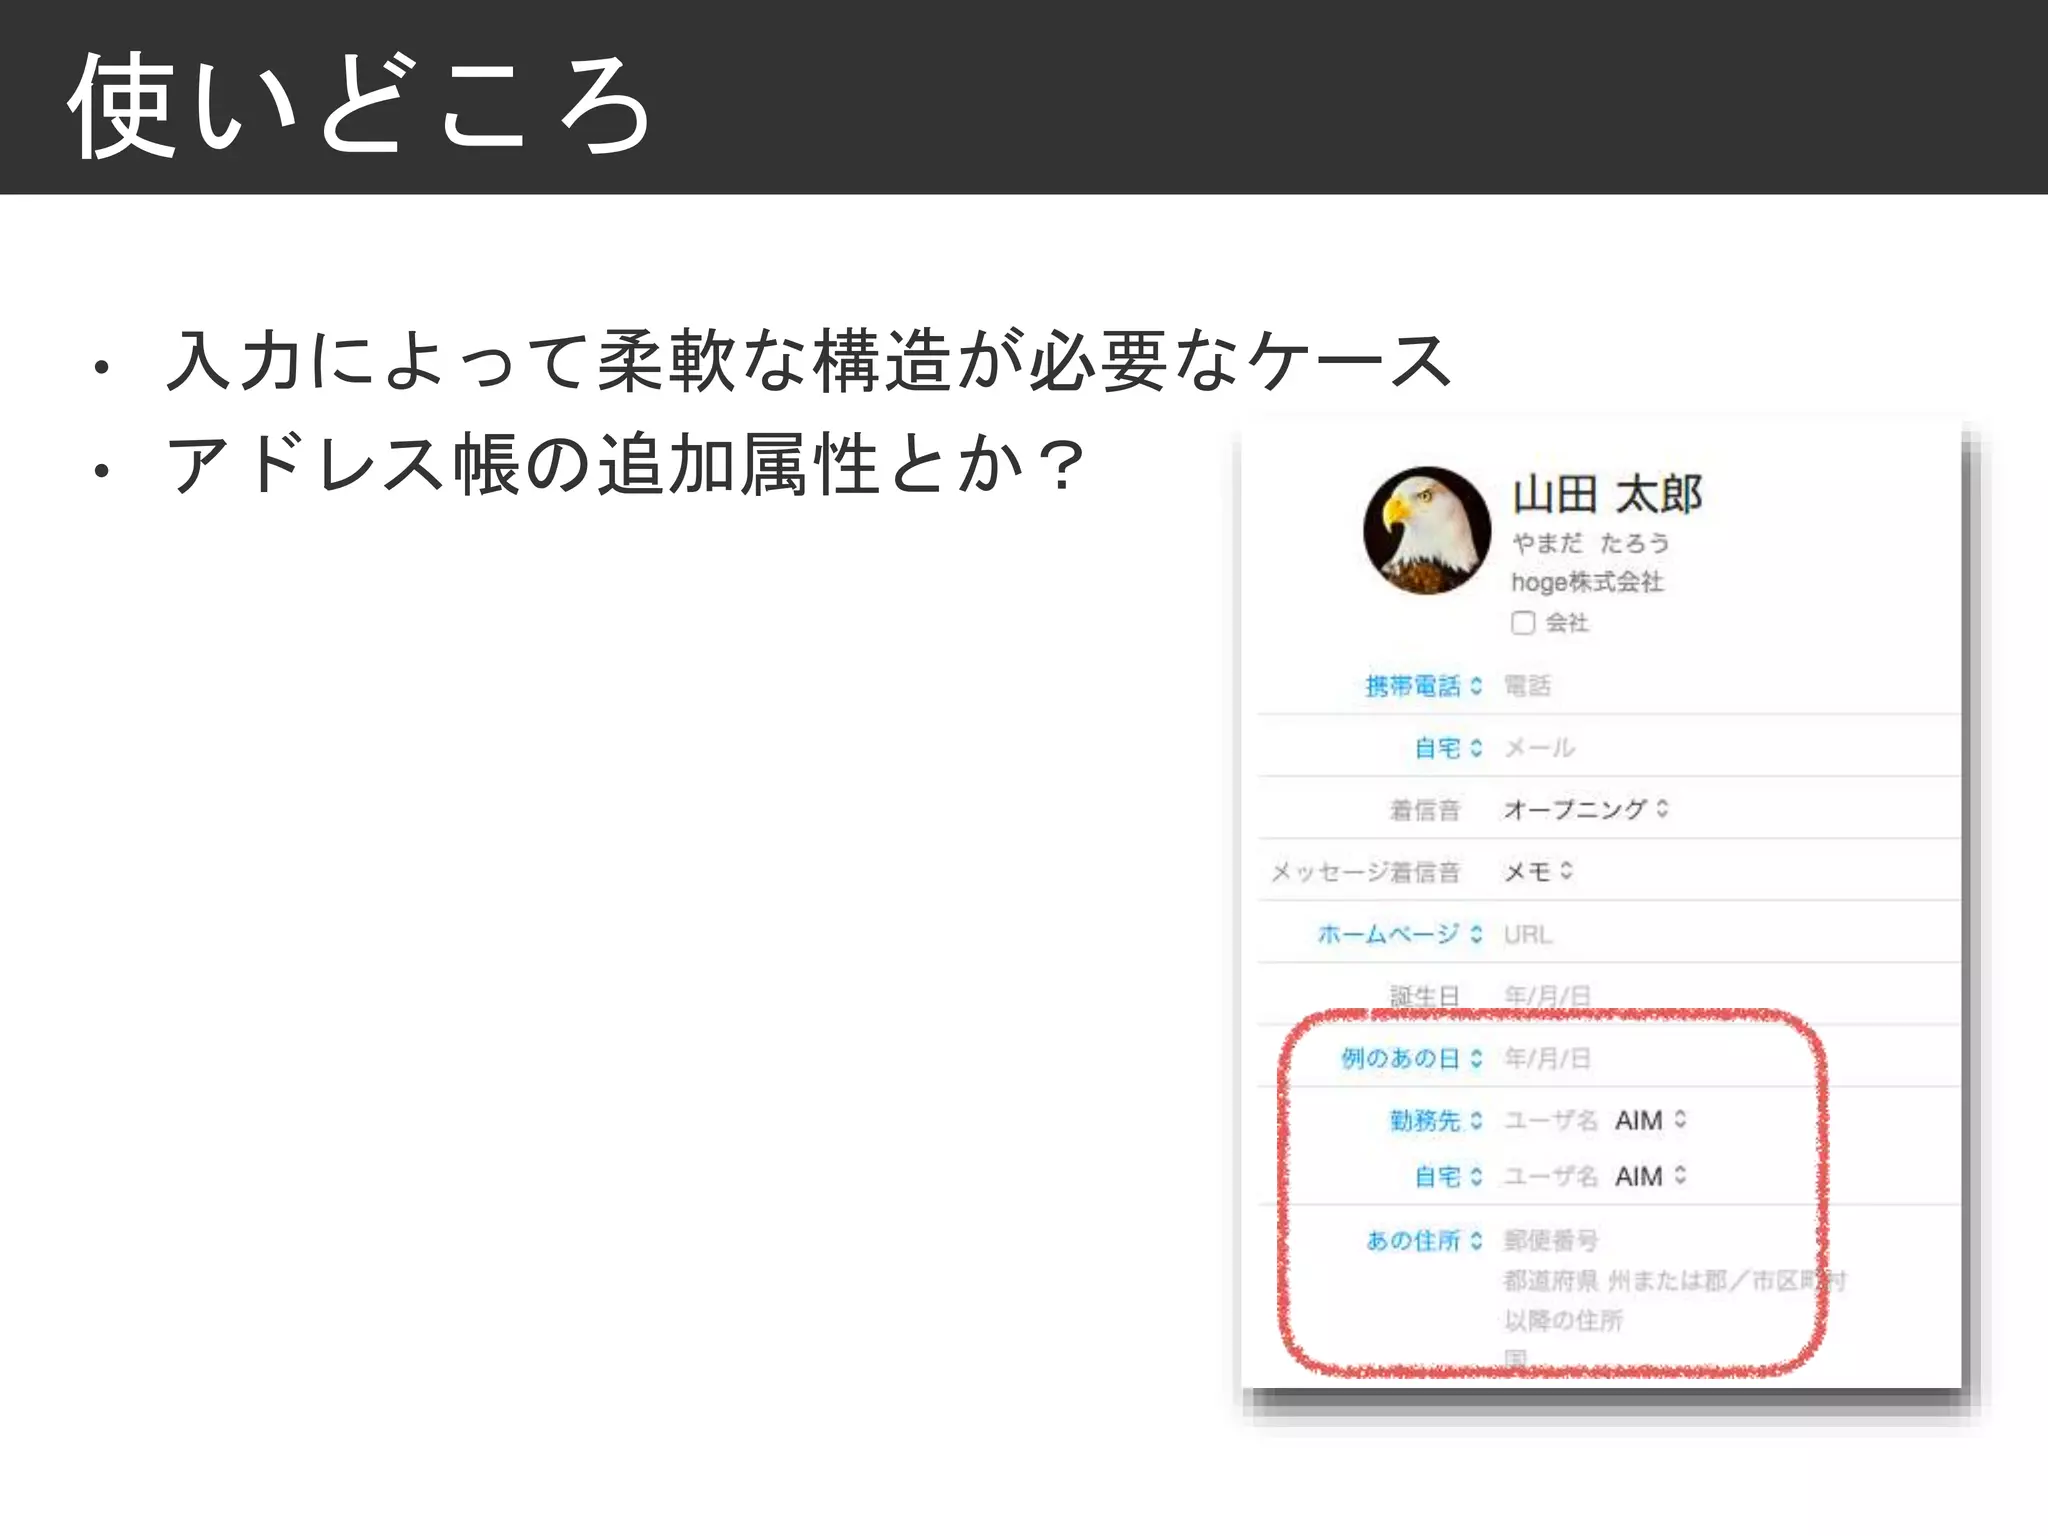The width and height of the screenshot is (2048, 1536).
Task: Click the bullet 入力によって柔軟な構造が必要なケース
Action: tap(808, 359)
